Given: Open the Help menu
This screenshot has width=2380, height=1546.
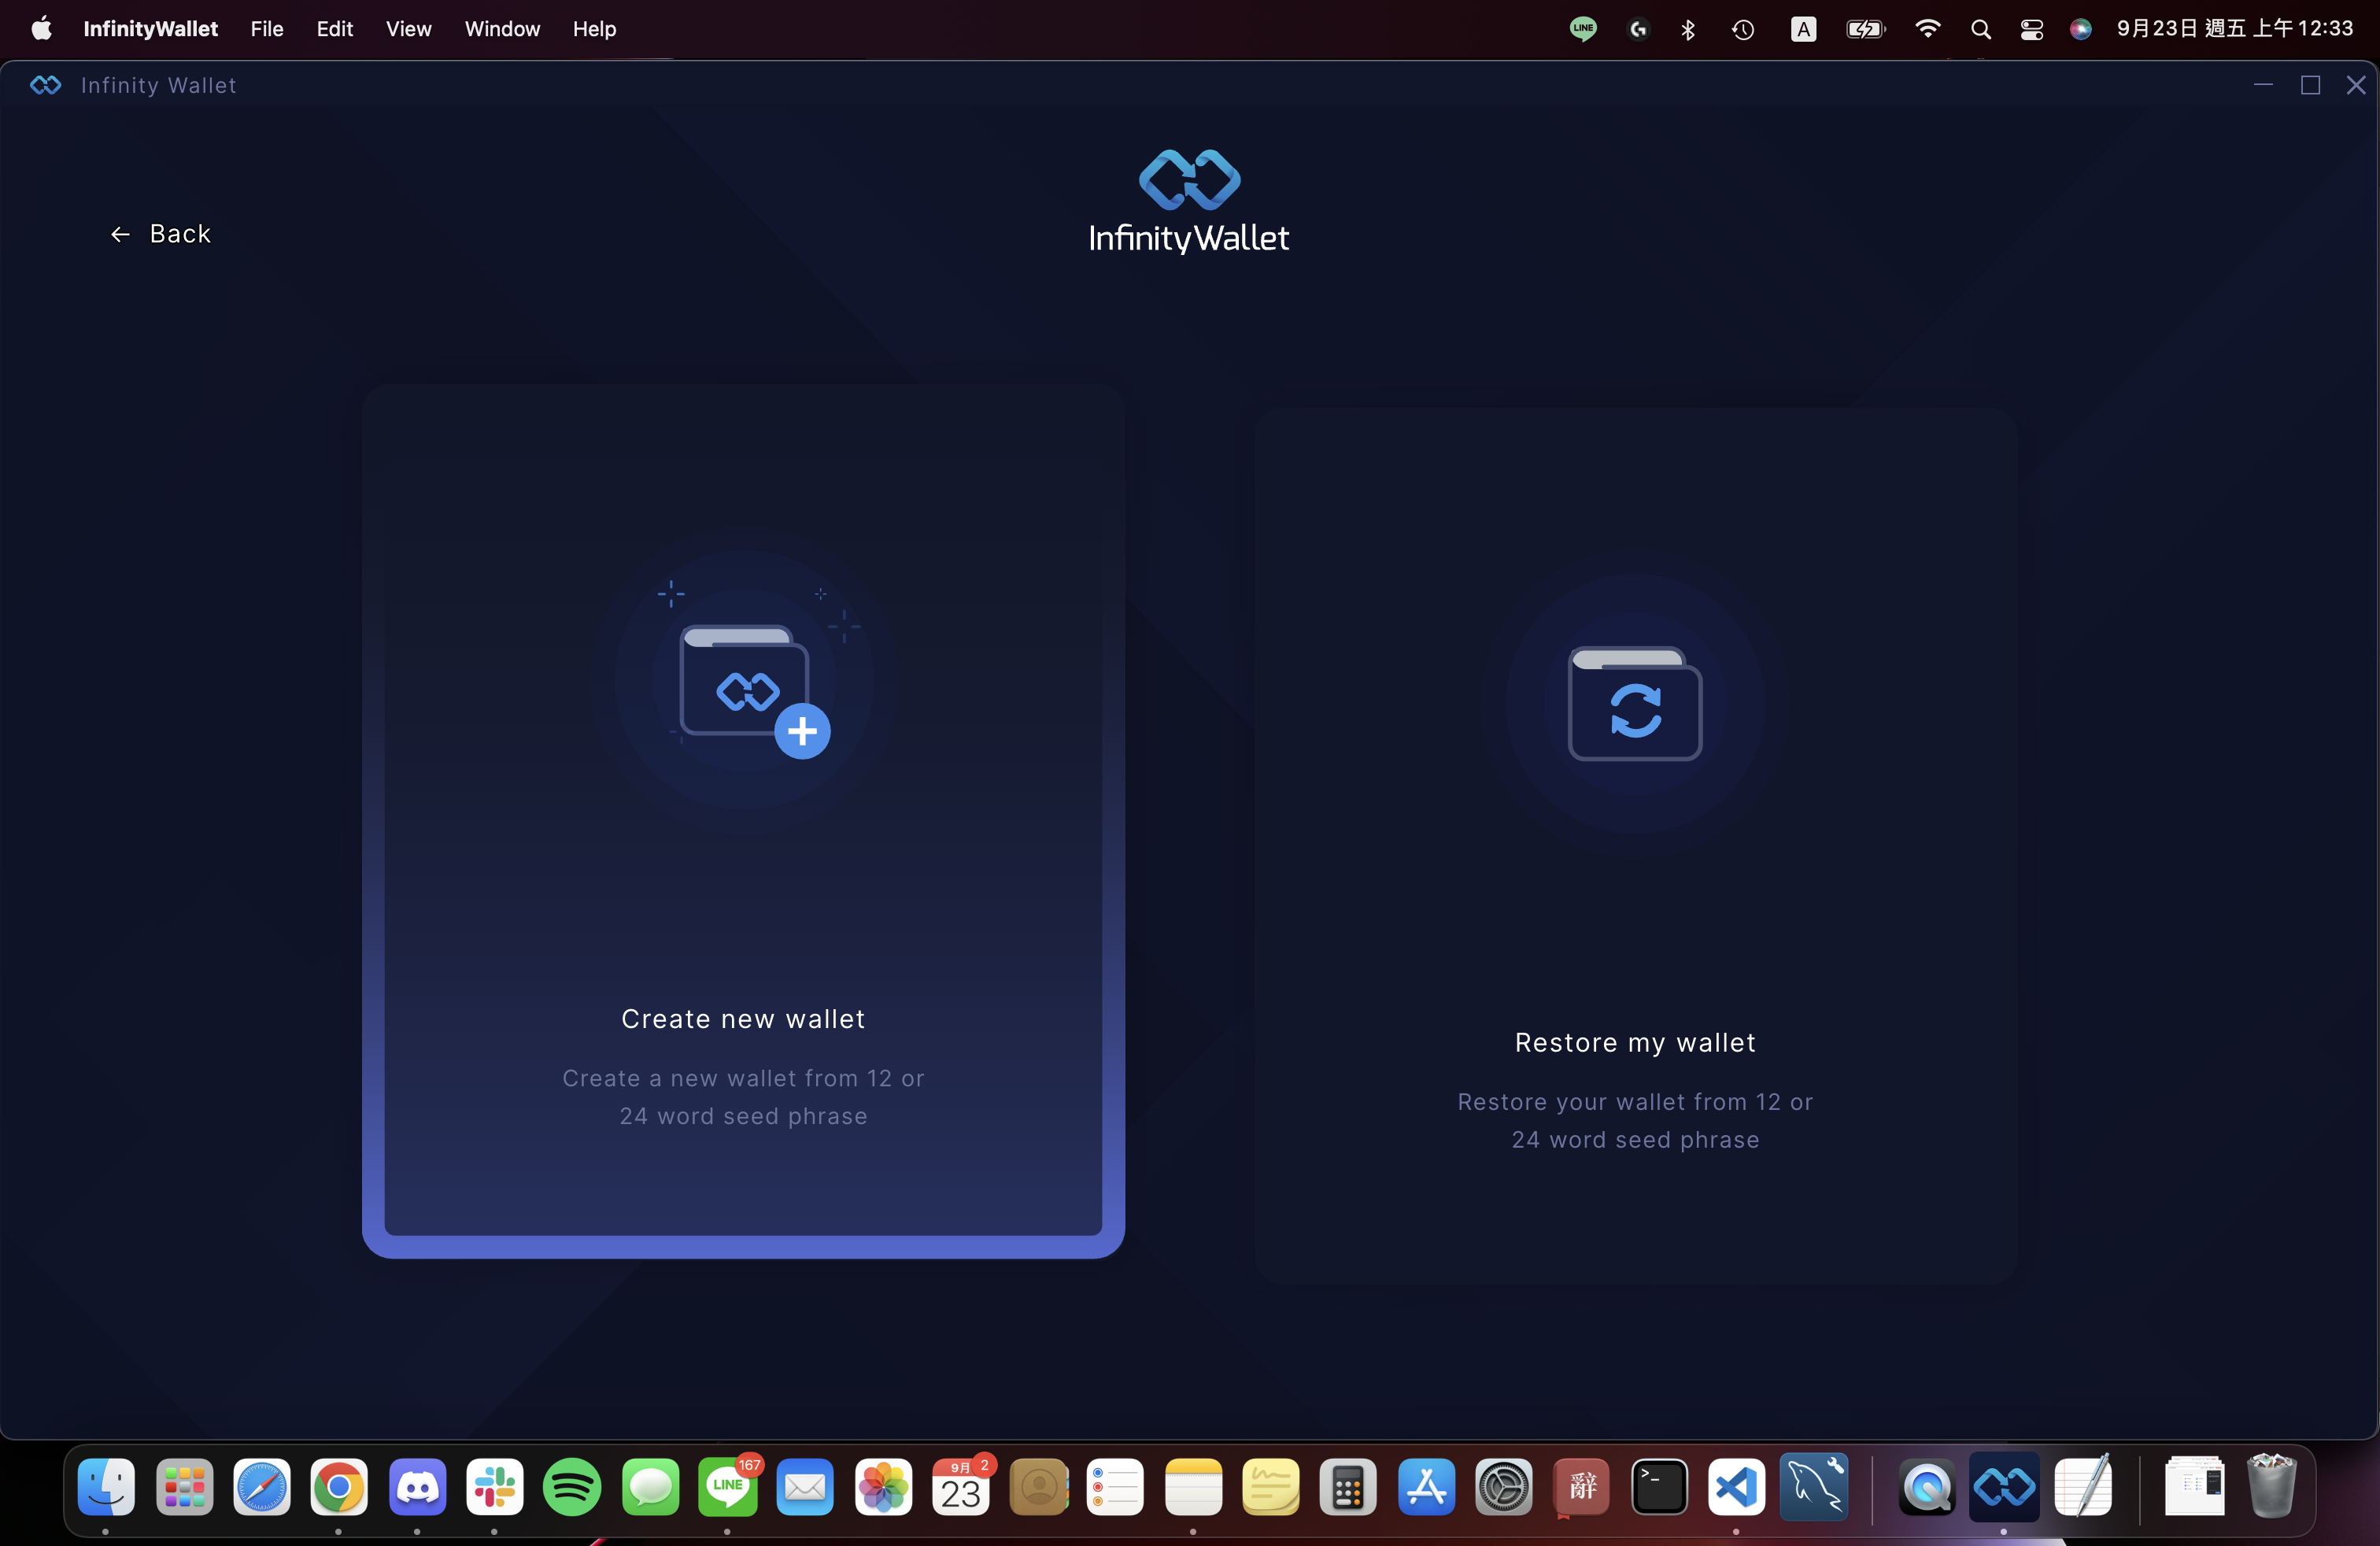Looking at the screenshot, I should (x=594, y=29).
